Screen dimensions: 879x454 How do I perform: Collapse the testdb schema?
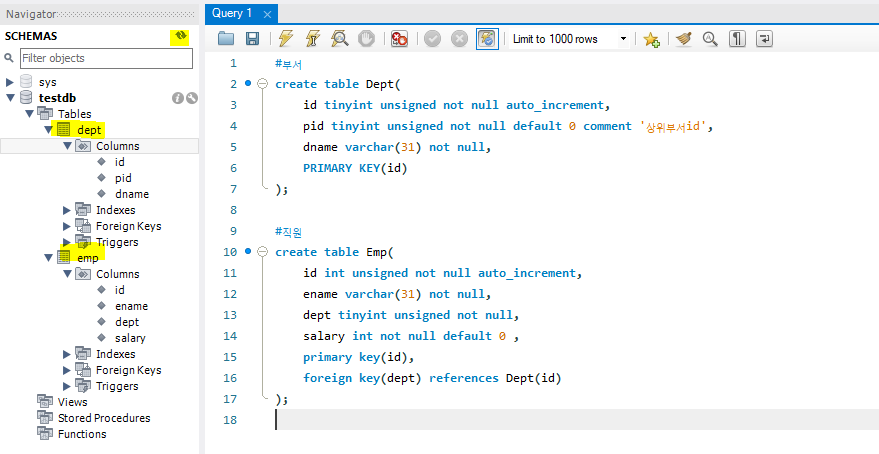pyautogui.click(x=10, y=98)
